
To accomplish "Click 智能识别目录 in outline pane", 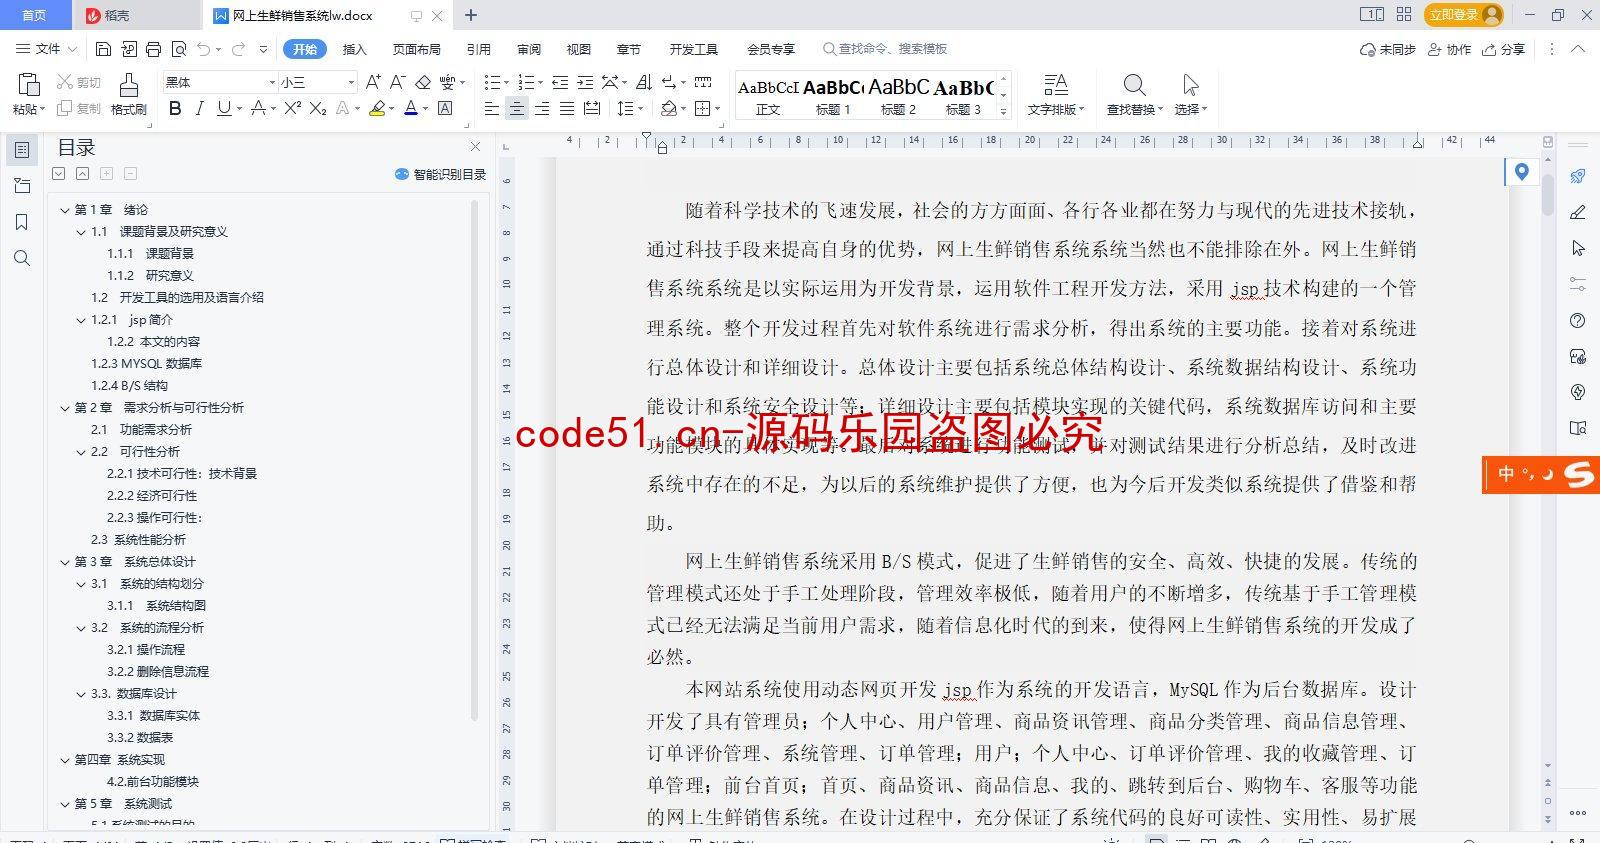I will (440, 174).
